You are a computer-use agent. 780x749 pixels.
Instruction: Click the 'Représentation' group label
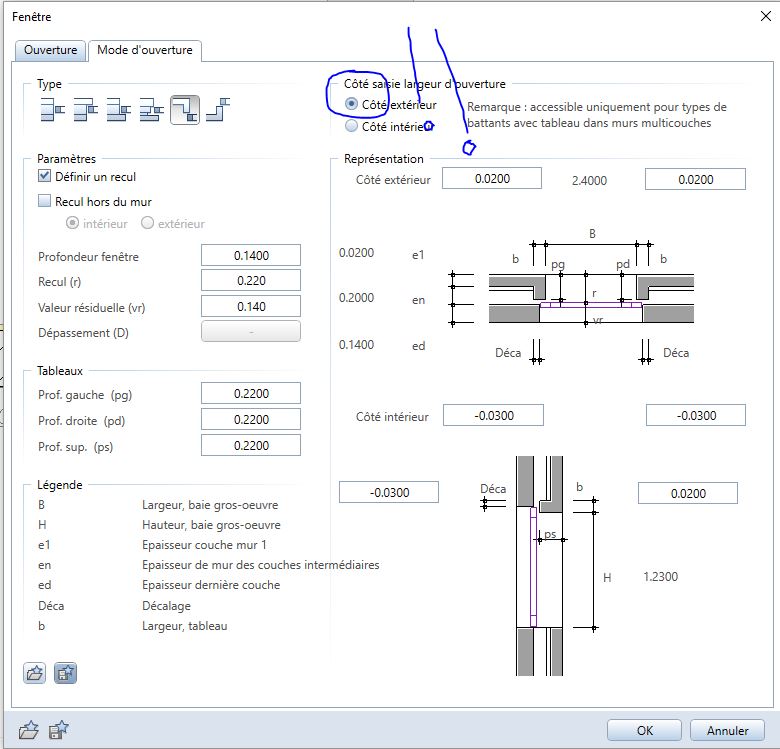click(x=384, y=159)
